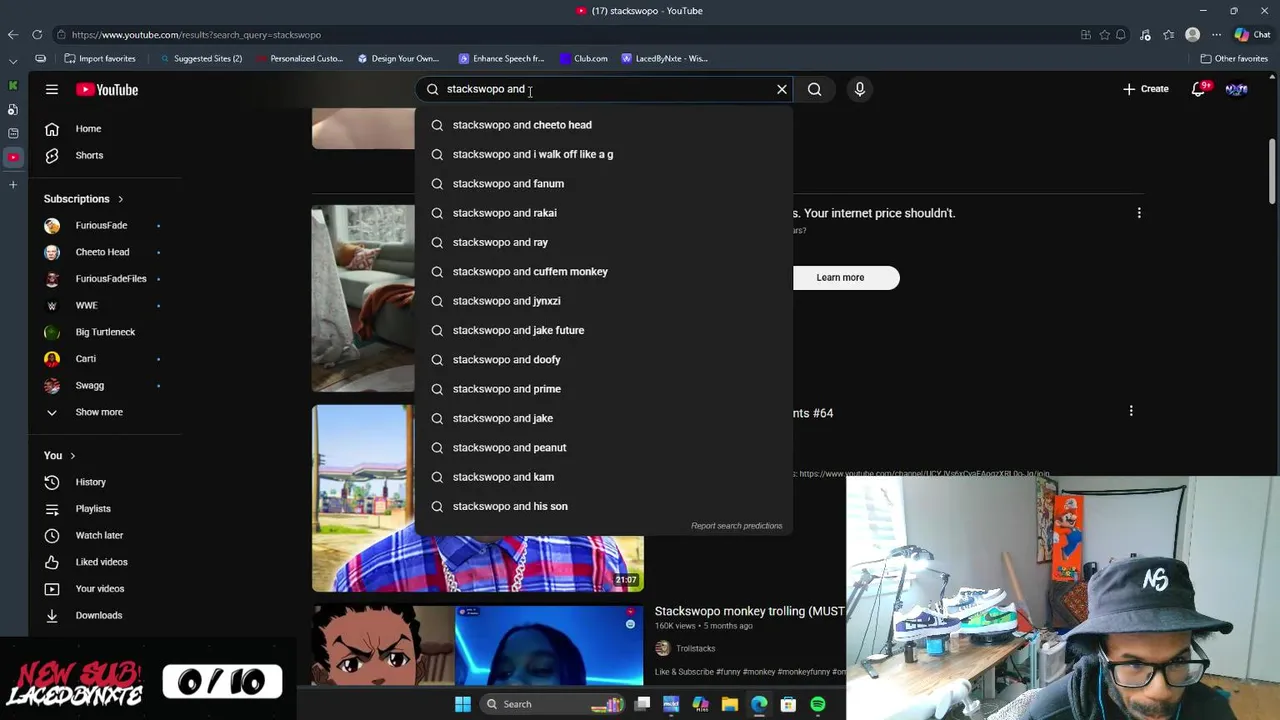Open Spotify from the taskbar
Viewport: 1280px width, 720px height.
[x=818, y=704]
